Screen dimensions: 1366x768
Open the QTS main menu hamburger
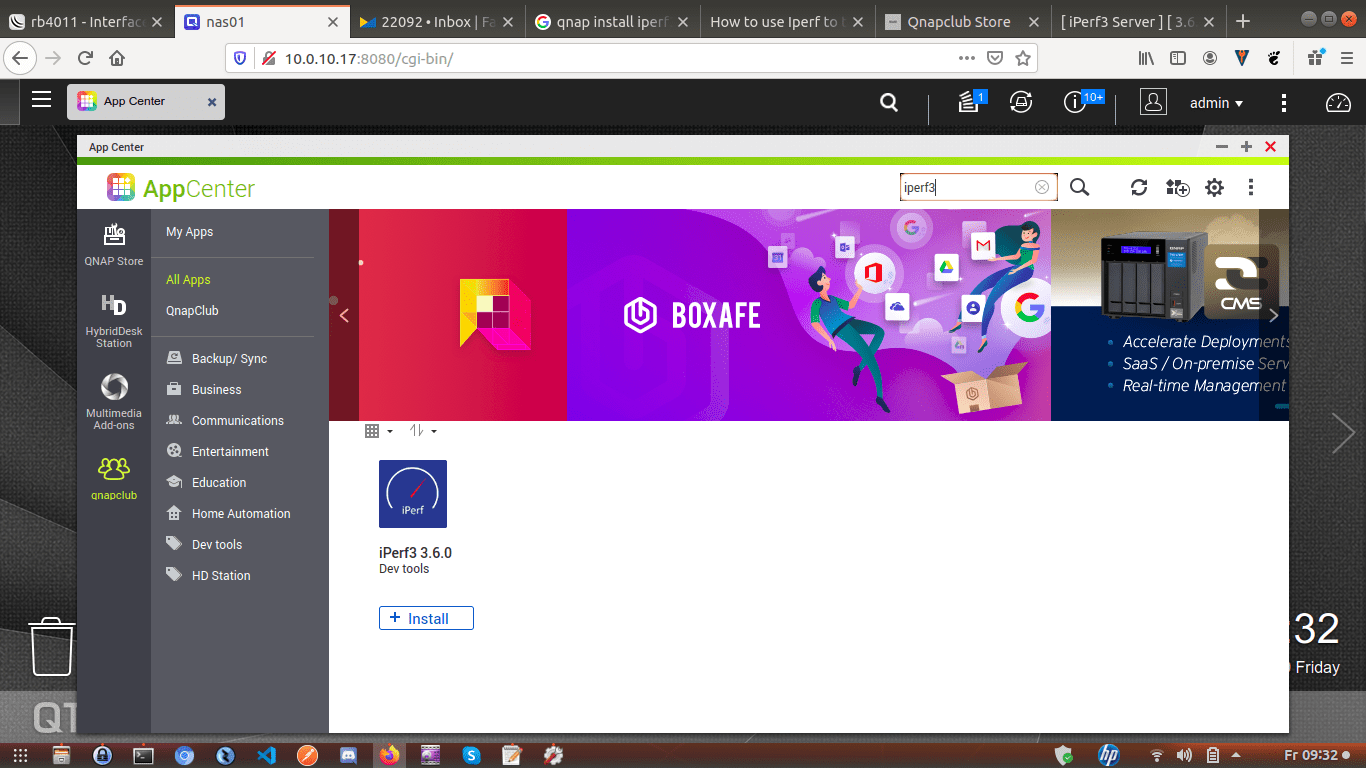point(41,99)
